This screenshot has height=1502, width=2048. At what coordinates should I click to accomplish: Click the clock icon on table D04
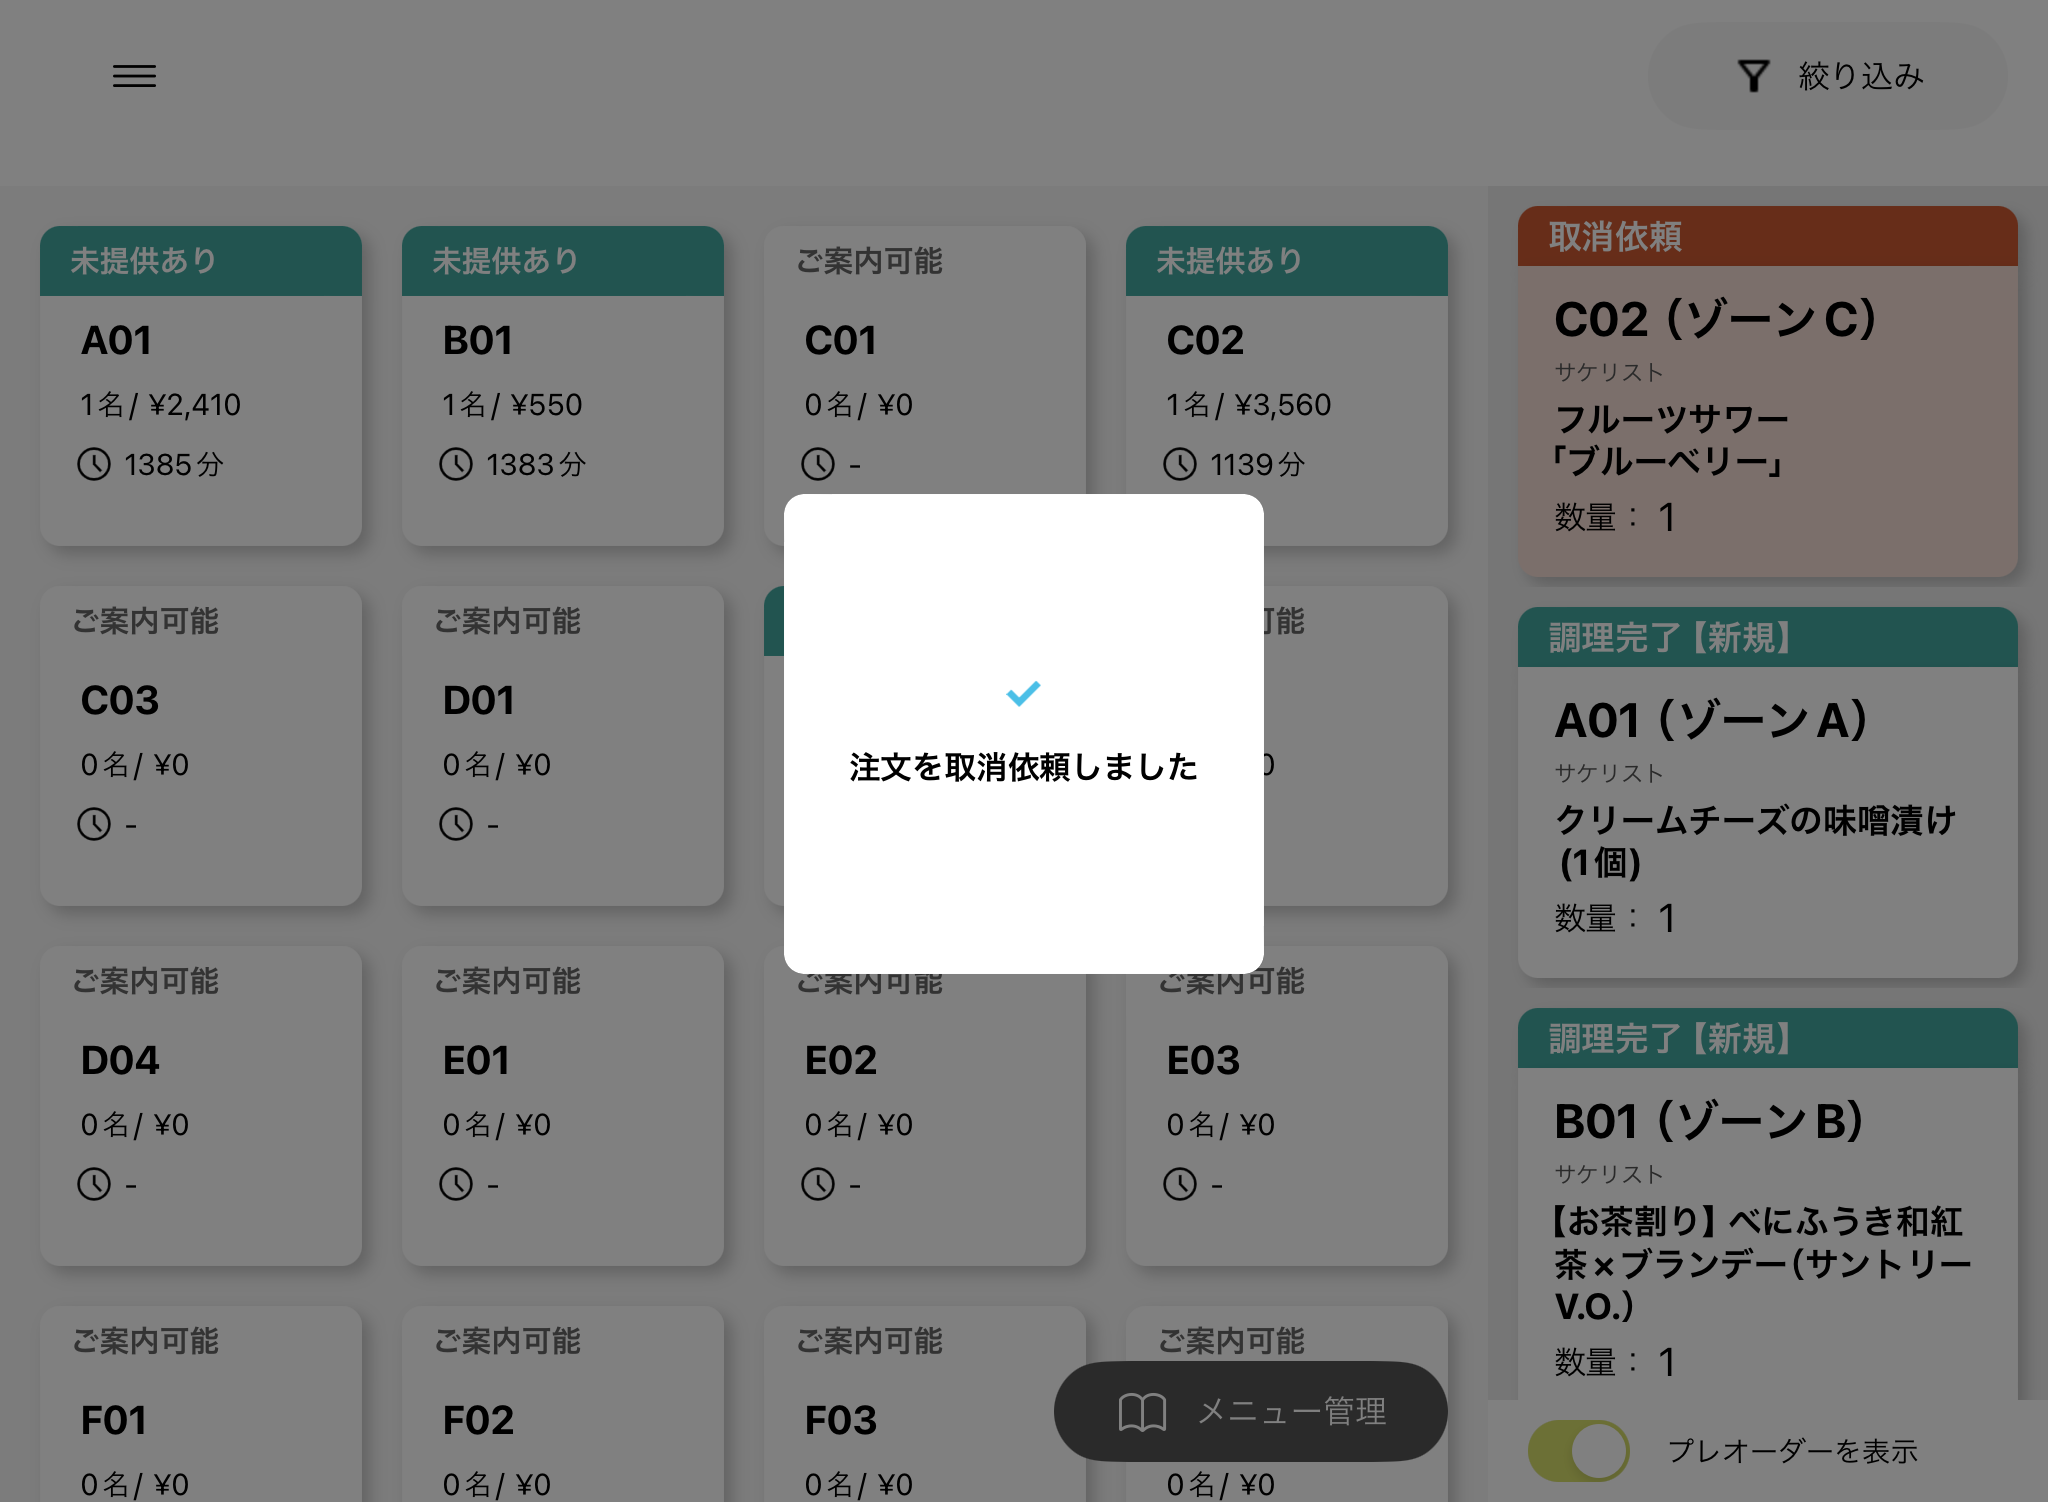(94, 1184)
